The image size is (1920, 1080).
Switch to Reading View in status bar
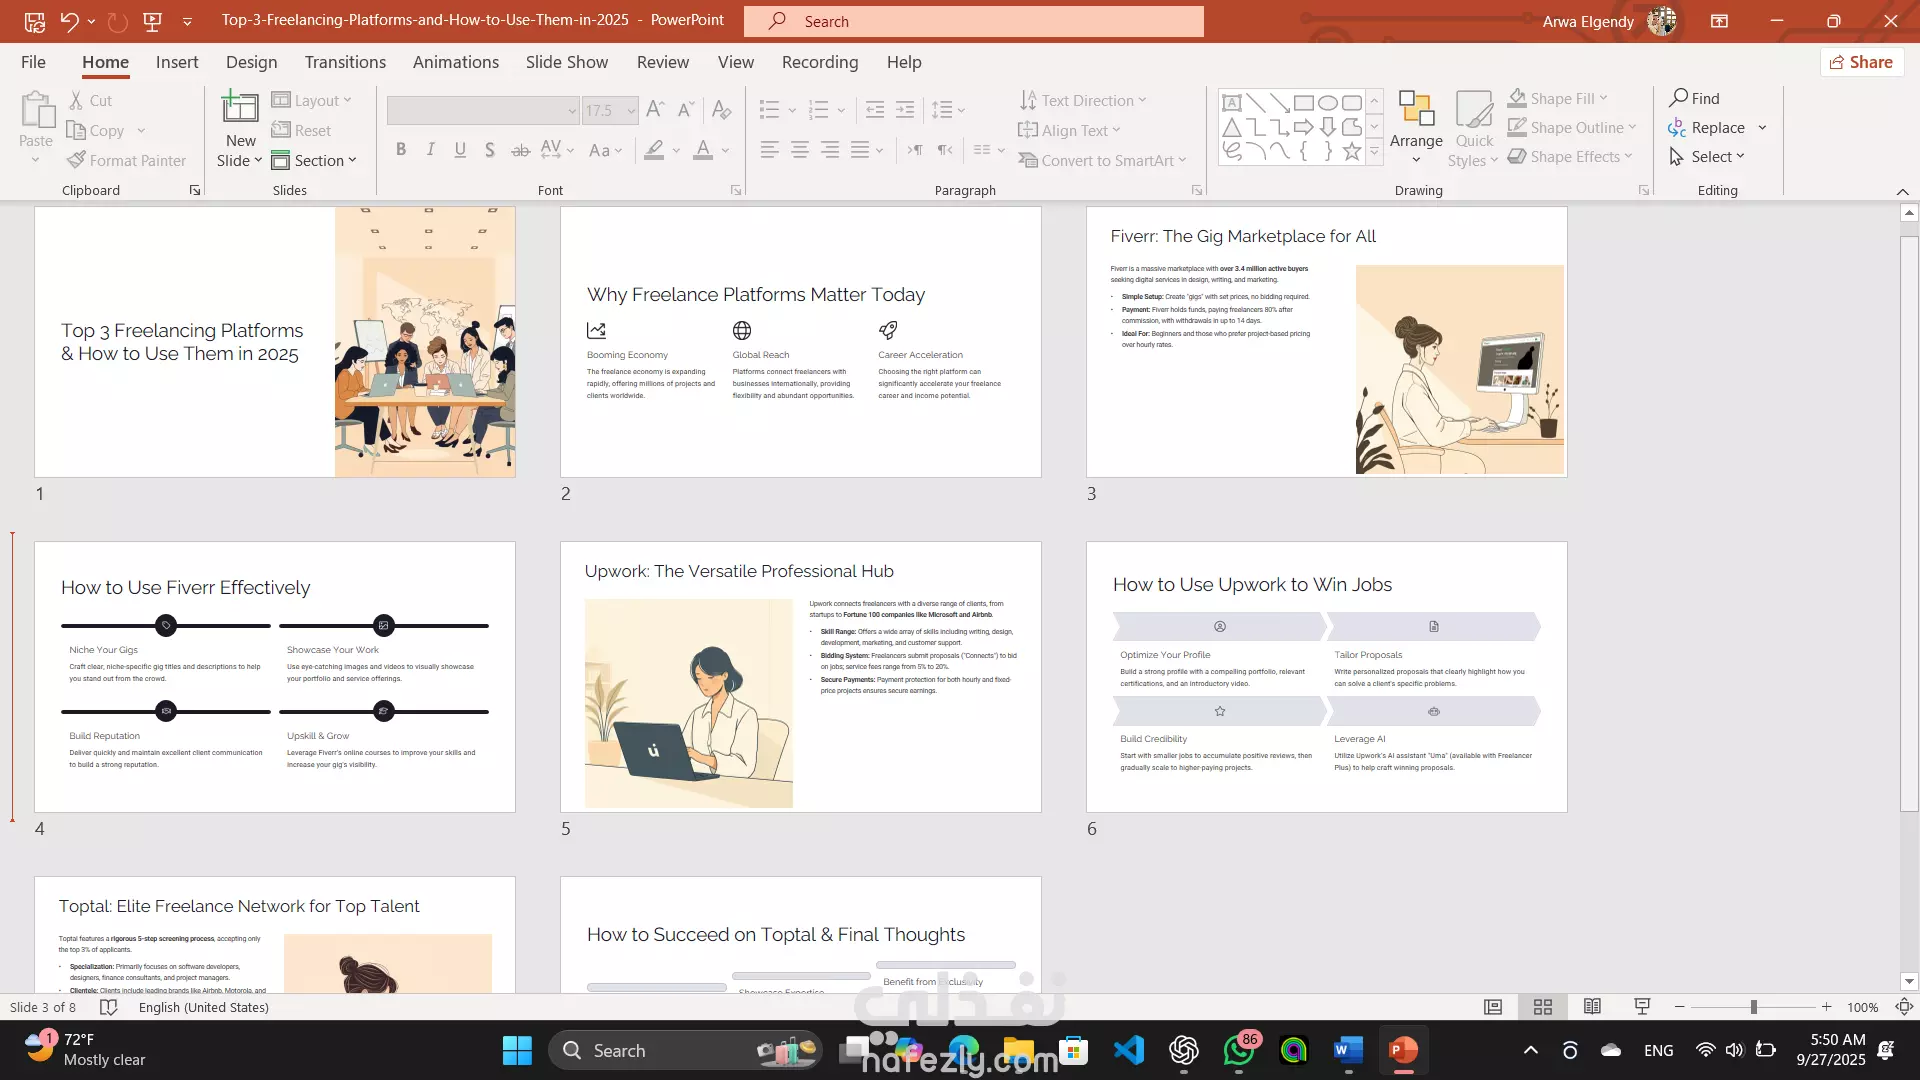[1592, 1007]
